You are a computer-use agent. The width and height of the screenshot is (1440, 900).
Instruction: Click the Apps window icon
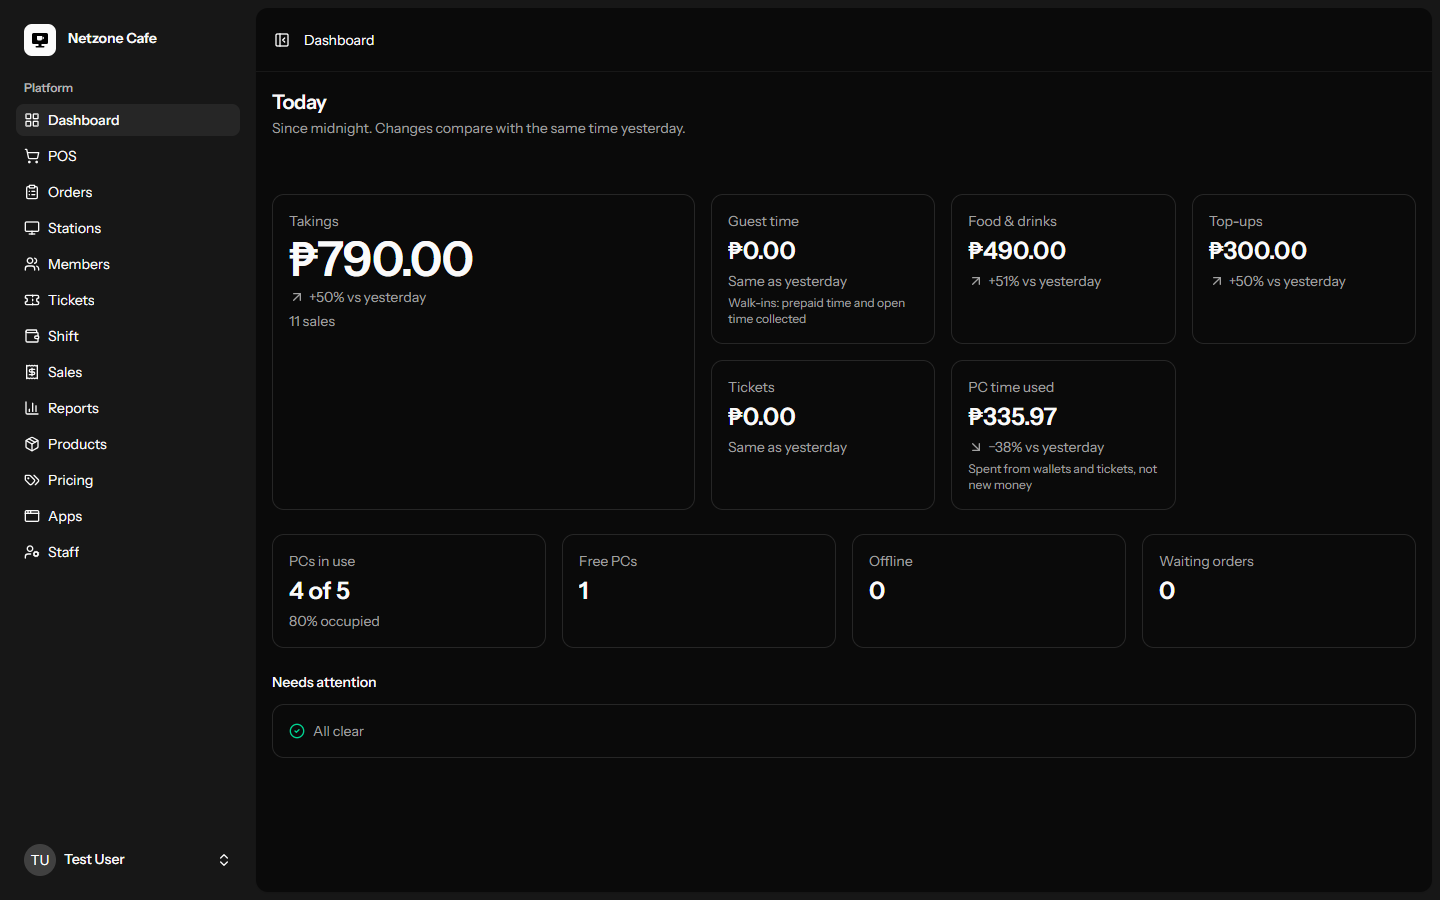[x=32, y=516]
